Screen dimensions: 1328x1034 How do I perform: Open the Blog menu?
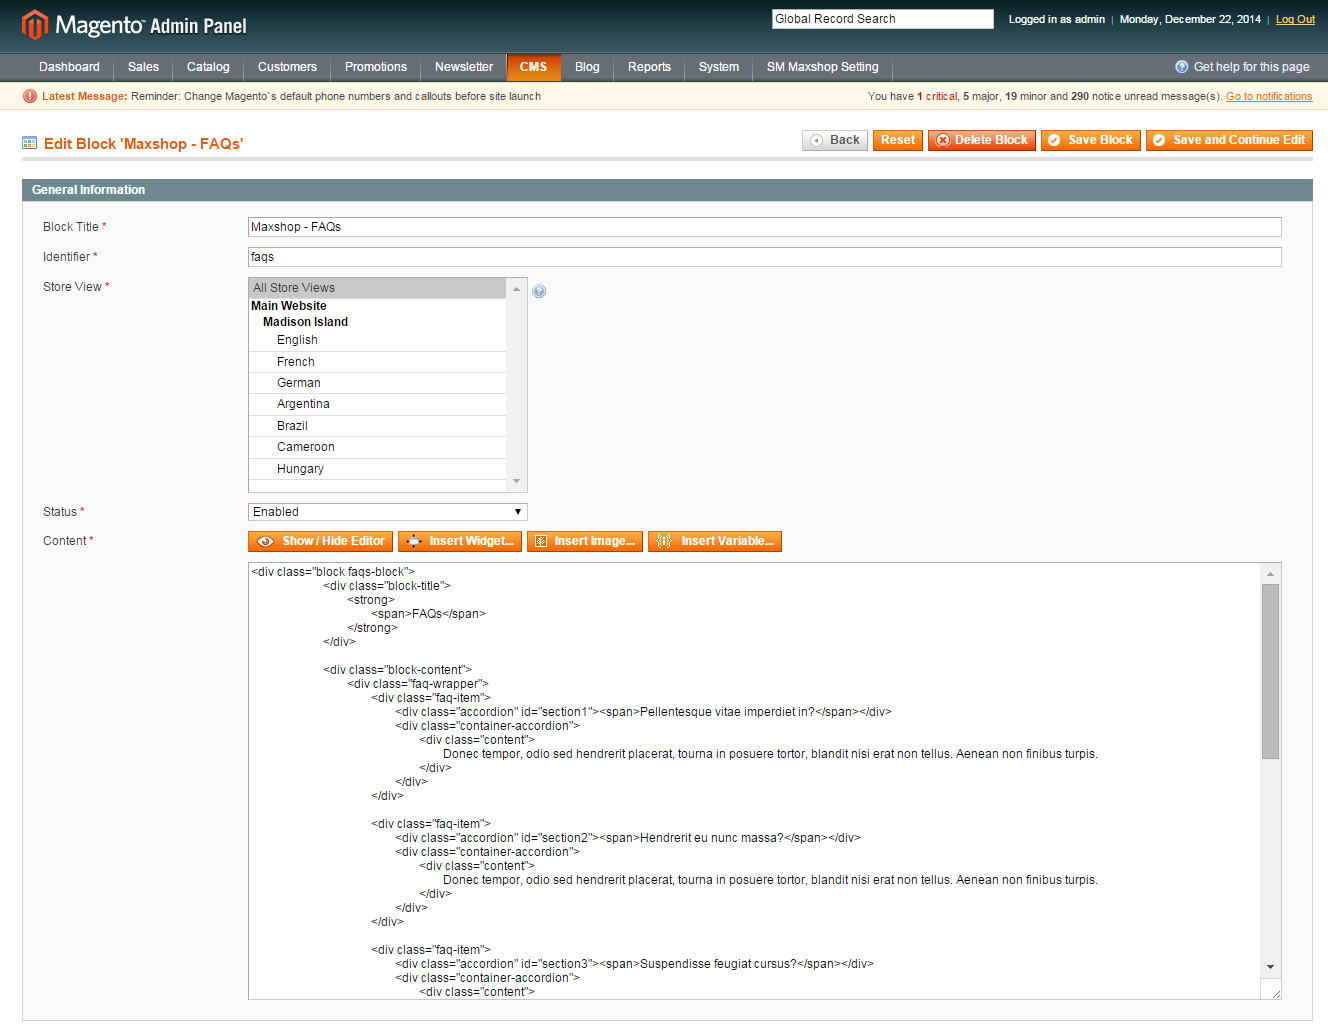(587, 67)
